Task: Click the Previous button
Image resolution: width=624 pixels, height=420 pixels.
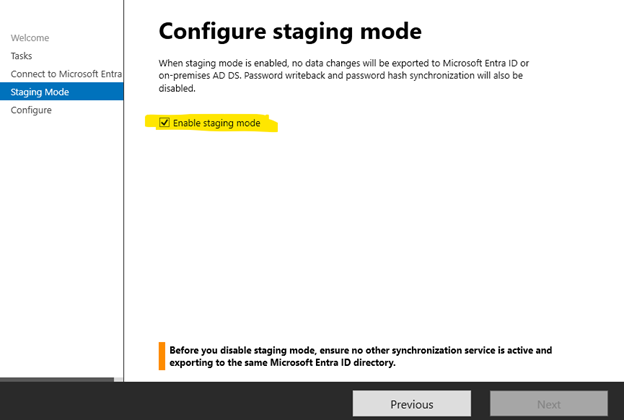Action: coord(411,404)
